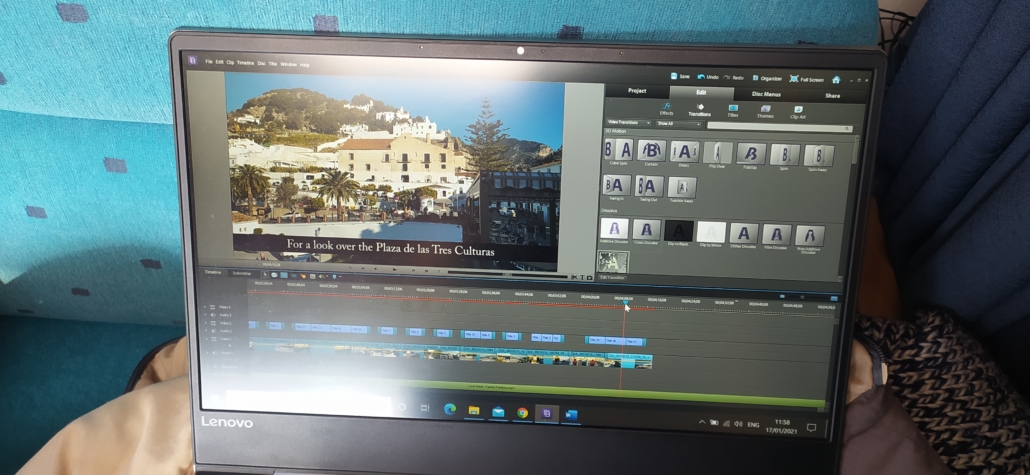
Task: Open the File menu
Action: tap(209, 62)
